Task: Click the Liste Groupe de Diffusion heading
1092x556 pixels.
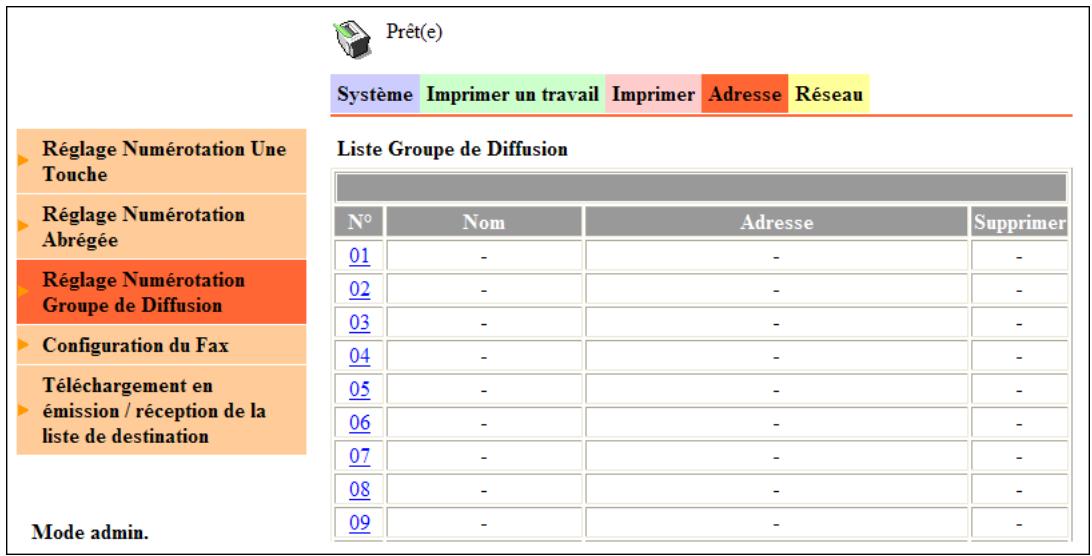Action: [452, 149]
